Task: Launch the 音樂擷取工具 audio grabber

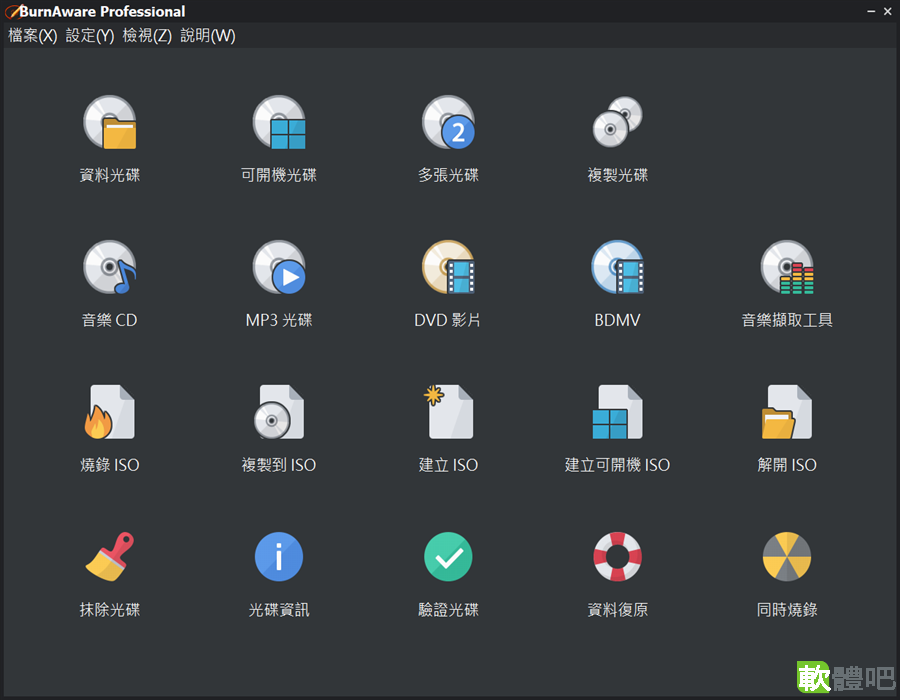Action: (x=787, y=267)
